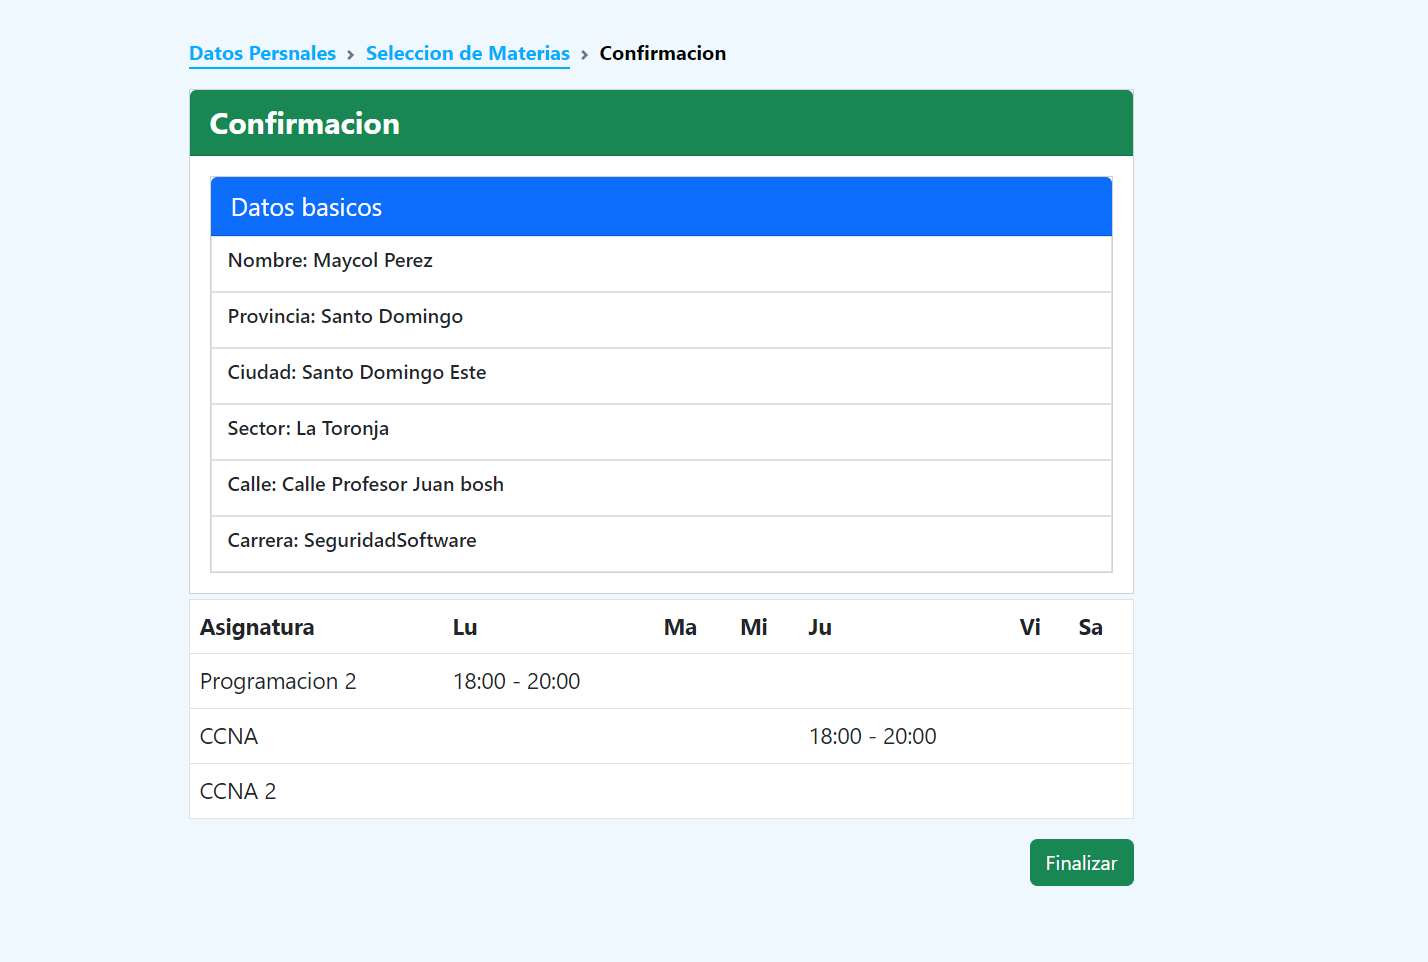Open the Datos Persnales breadcrumb link
The width and height of the screenshot is (1428, 962).
pos(262,53)
